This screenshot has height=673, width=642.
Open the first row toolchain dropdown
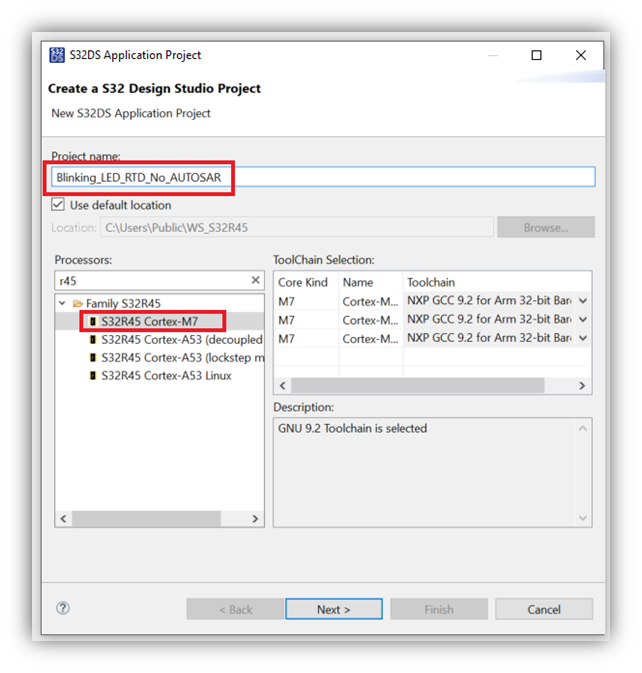[x=582, y=300]
